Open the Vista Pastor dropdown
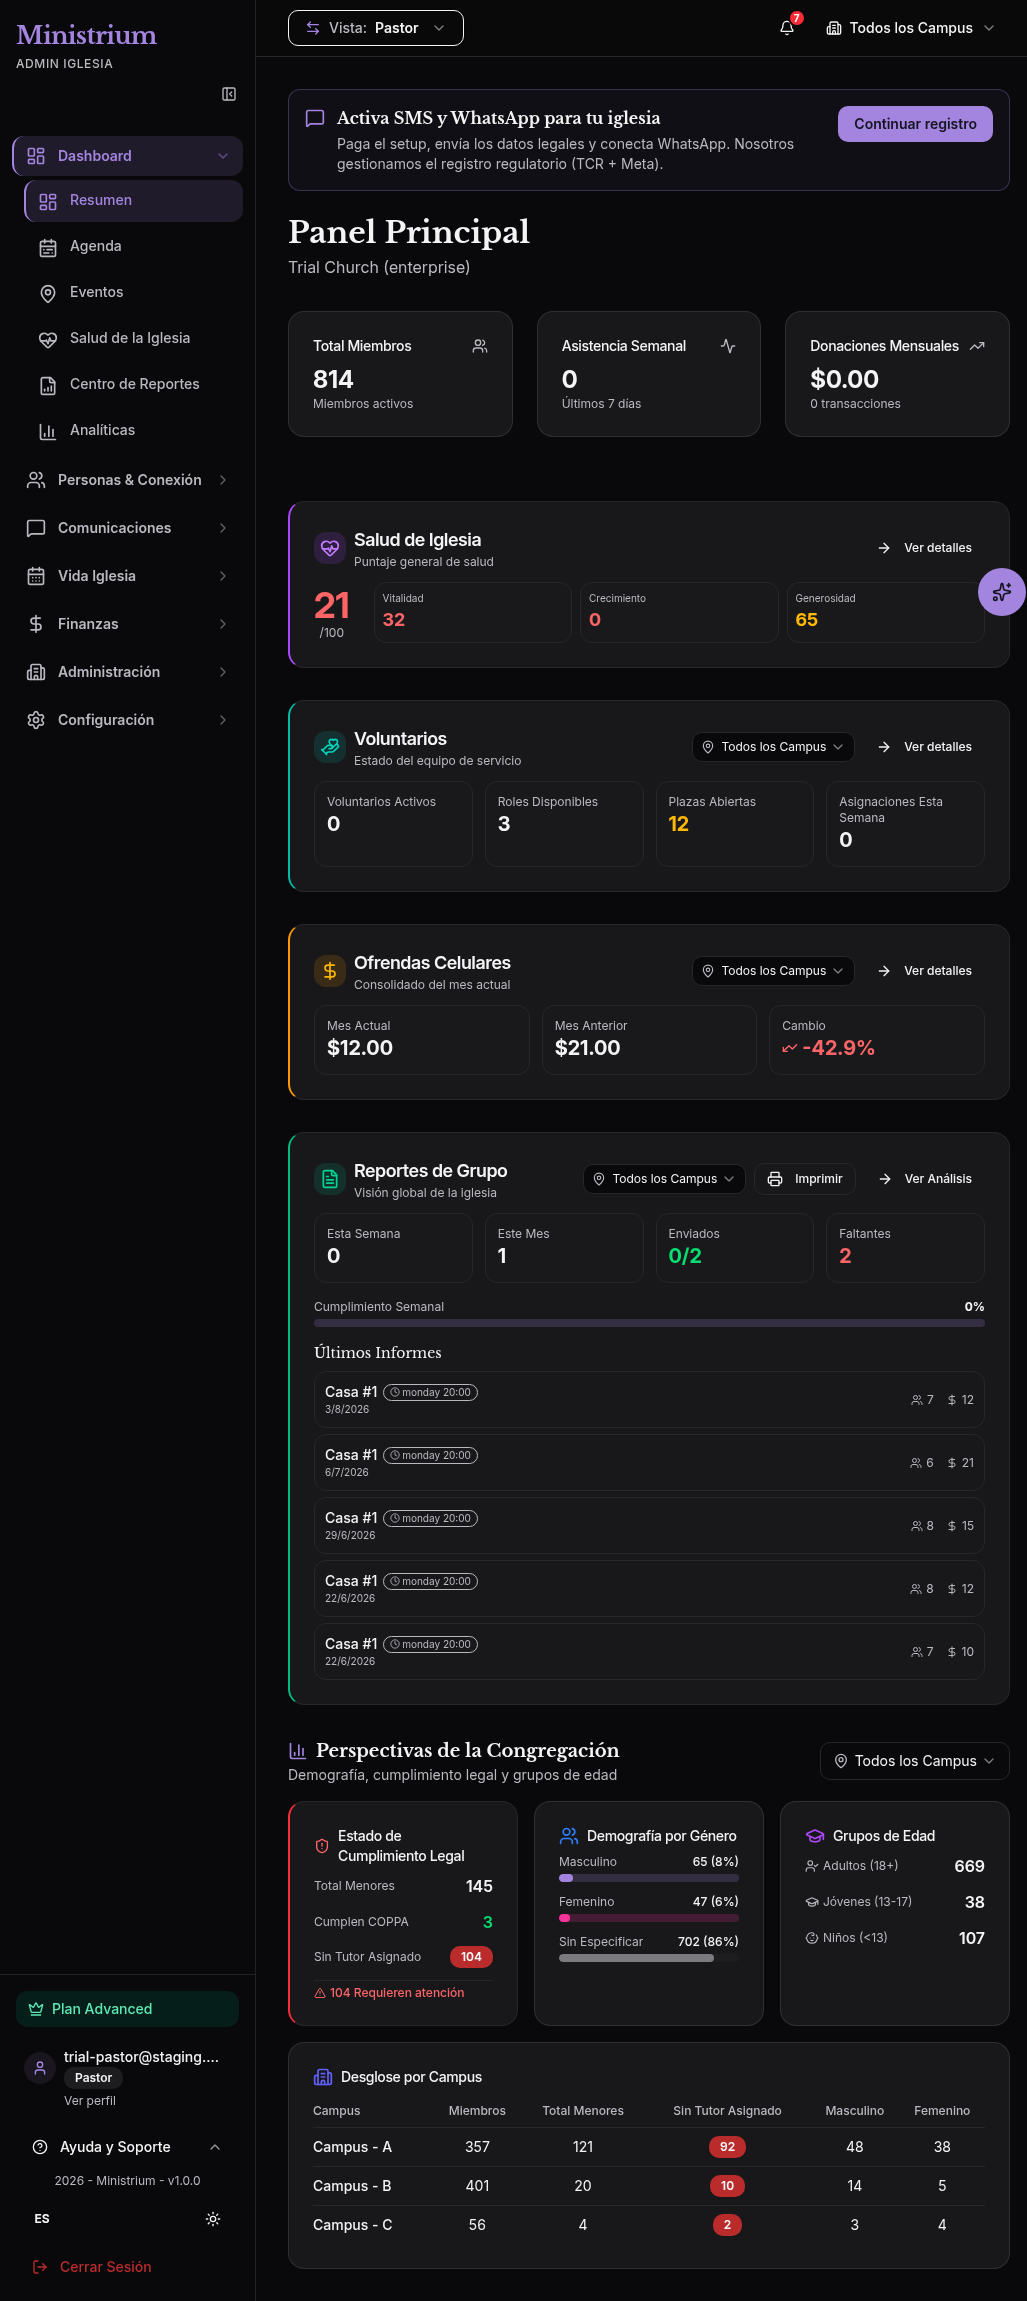 point(376,28)
